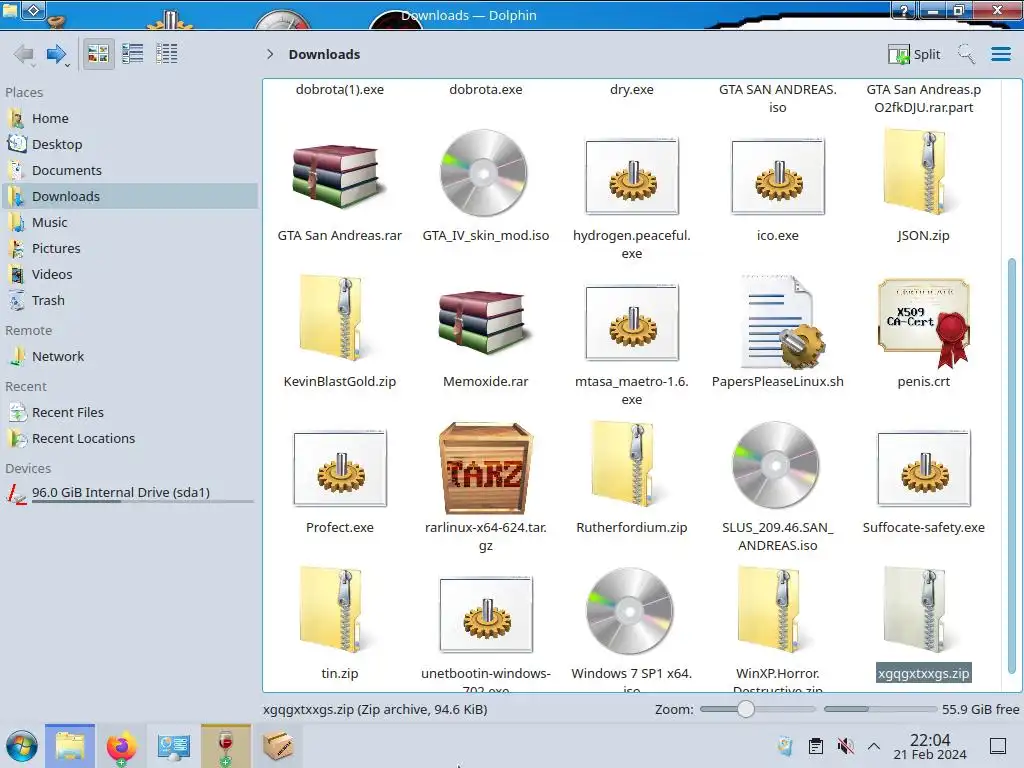Image resolution: width=1024 pixels, height=768 pixels.
Task: Toggle the muted volume tray icon
Action: point(846,746)
